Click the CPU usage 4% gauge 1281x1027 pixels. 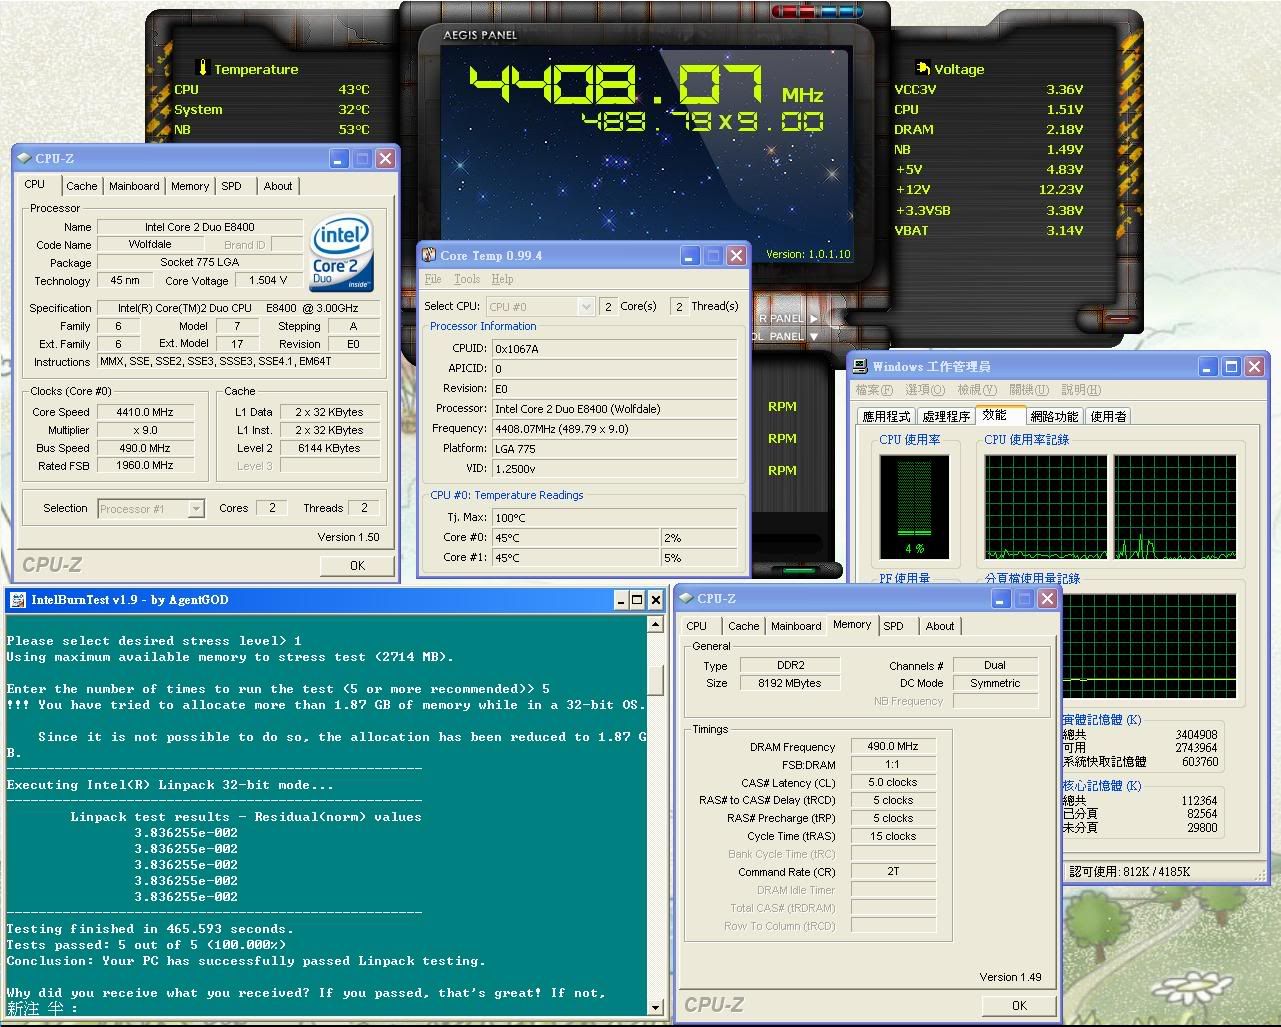[914, 505]
